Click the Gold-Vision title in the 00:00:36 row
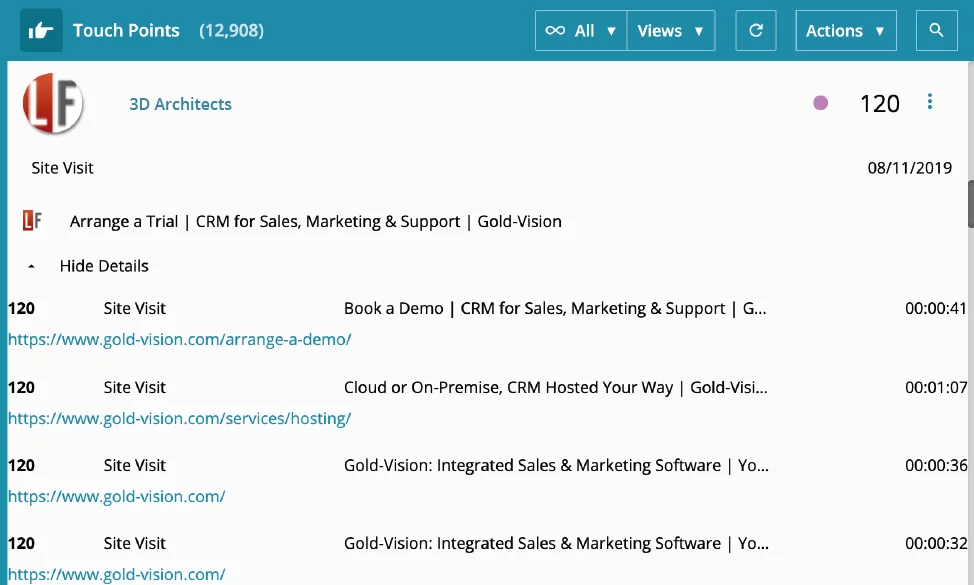This screenshot has height=585, width=974. pos(557,466)
